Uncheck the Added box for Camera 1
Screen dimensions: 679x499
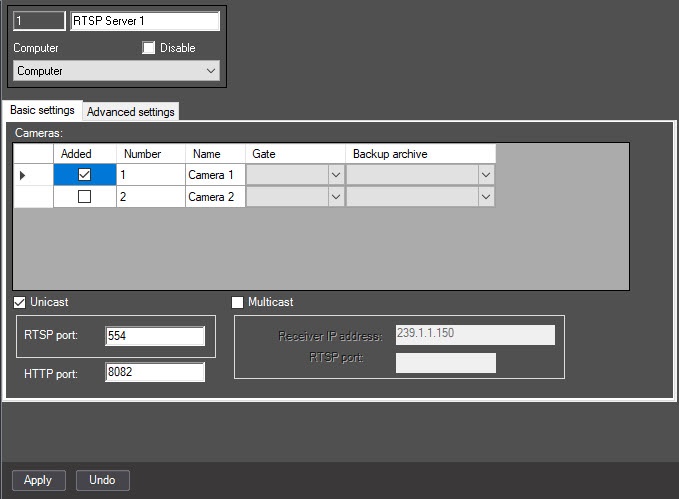84,175
